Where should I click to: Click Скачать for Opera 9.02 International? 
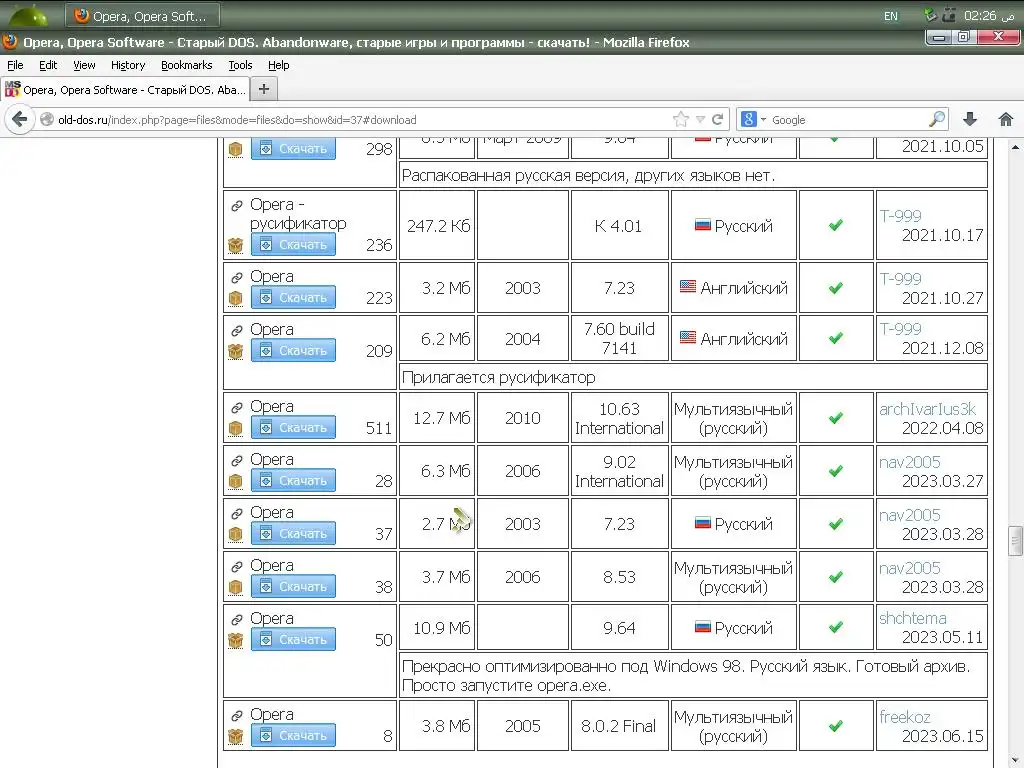(293, 480)
